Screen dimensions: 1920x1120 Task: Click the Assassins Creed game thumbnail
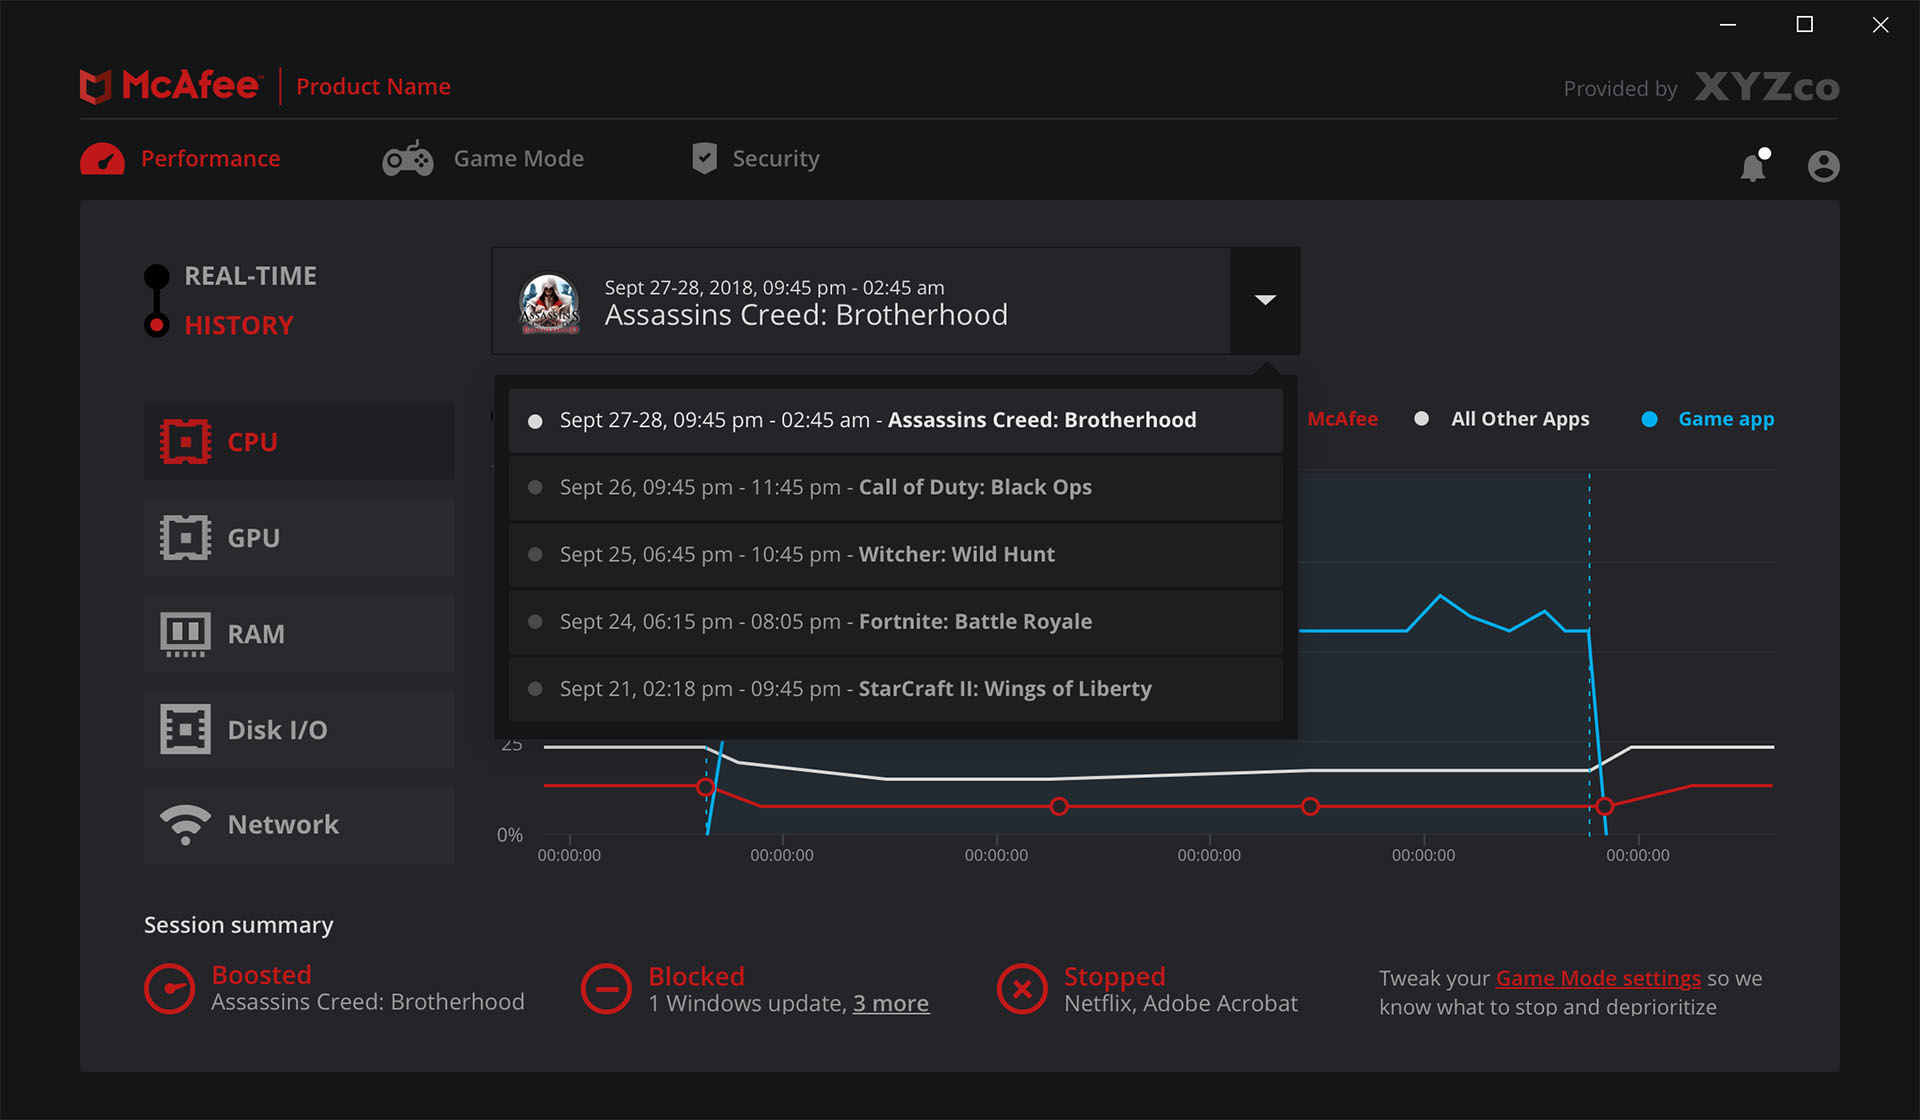(549, 303)
